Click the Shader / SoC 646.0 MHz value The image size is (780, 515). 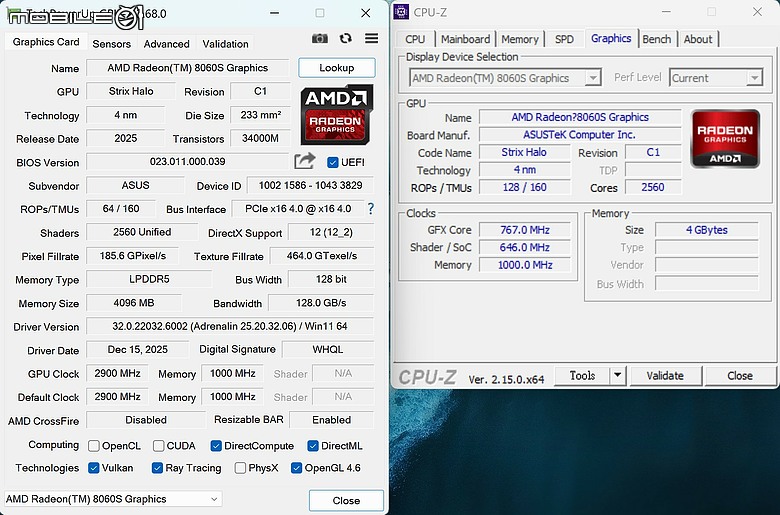525,247
